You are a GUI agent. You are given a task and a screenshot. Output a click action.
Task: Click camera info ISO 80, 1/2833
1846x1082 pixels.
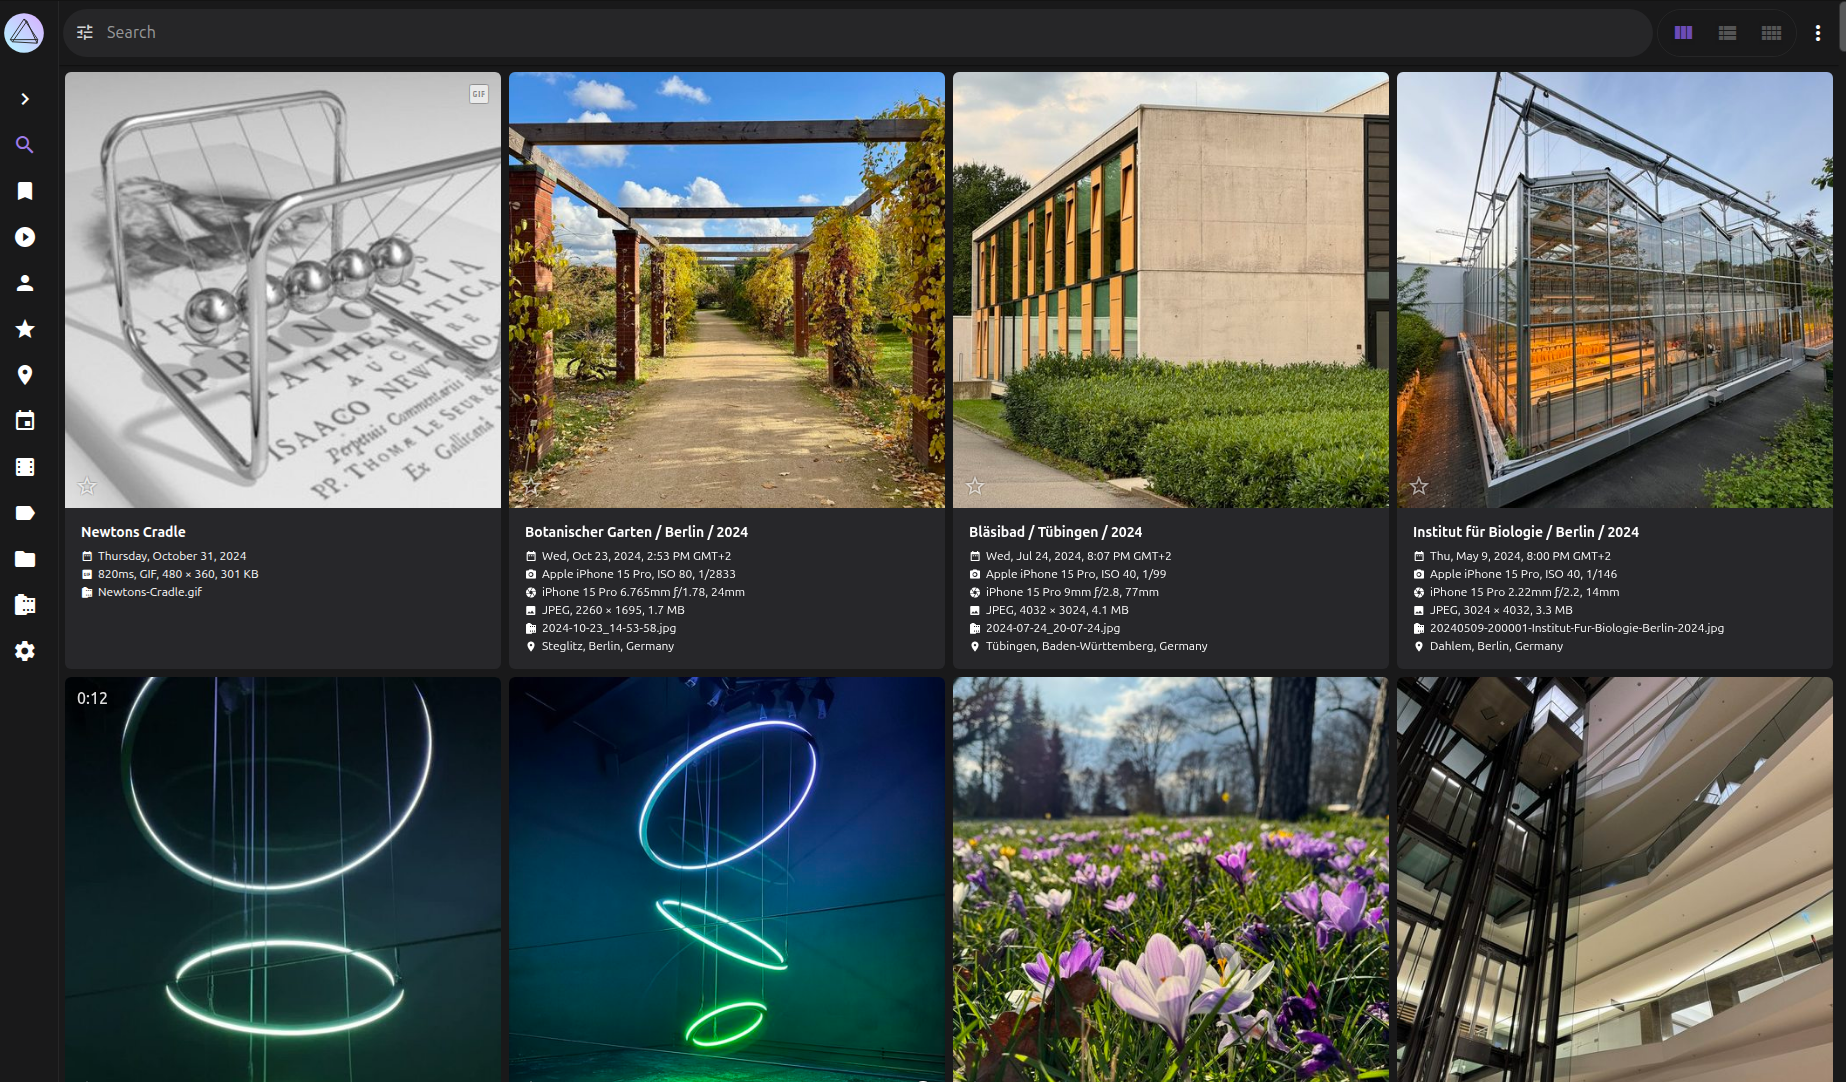click(x=638, y=574)
